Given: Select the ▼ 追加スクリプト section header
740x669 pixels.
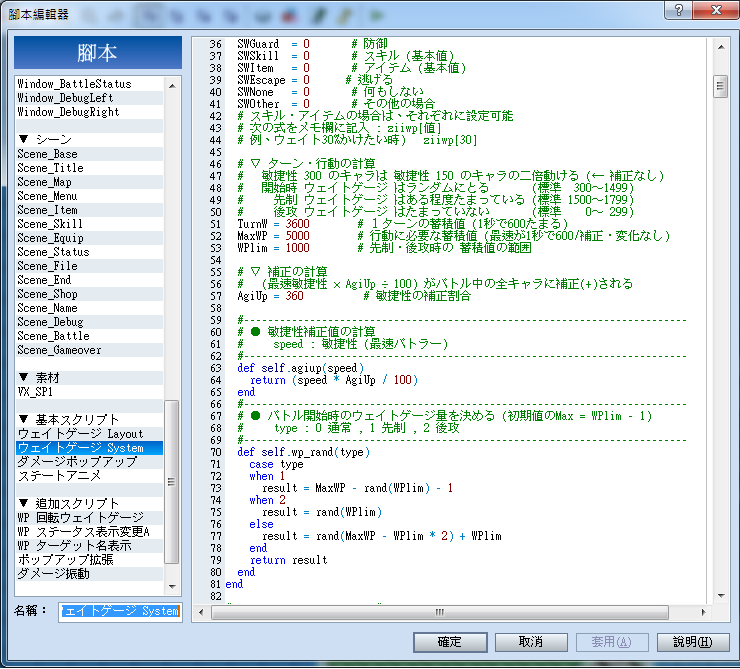Looking at the screenshot, I should click(x=89, y=504).
